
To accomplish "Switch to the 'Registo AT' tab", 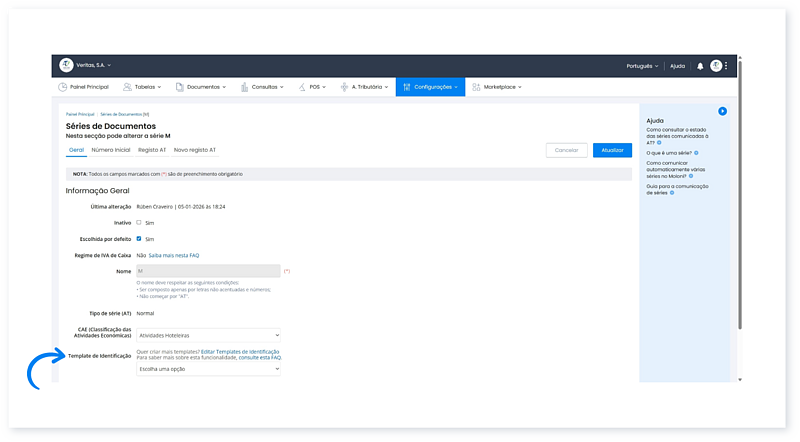I will (x=152, y=149).
